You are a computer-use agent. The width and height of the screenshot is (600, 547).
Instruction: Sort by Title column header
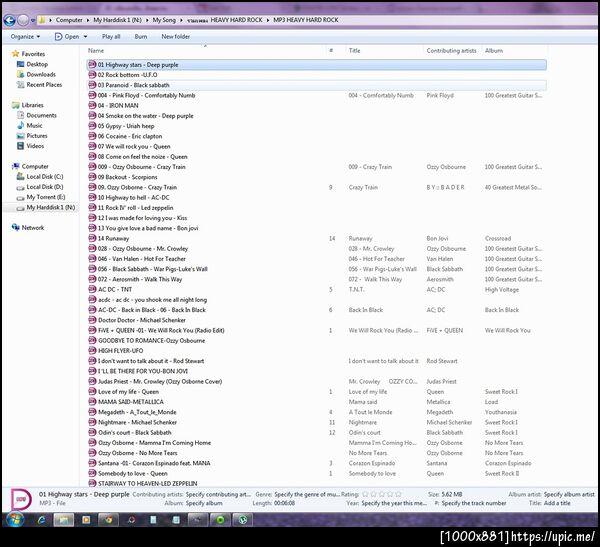coord(354,51)
